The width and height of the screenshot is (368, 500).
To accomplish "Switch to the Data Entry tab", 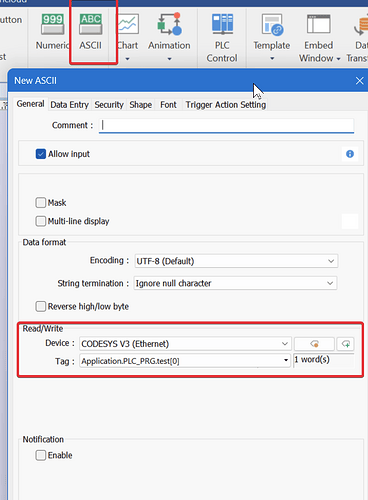I will tap(69, 105).
